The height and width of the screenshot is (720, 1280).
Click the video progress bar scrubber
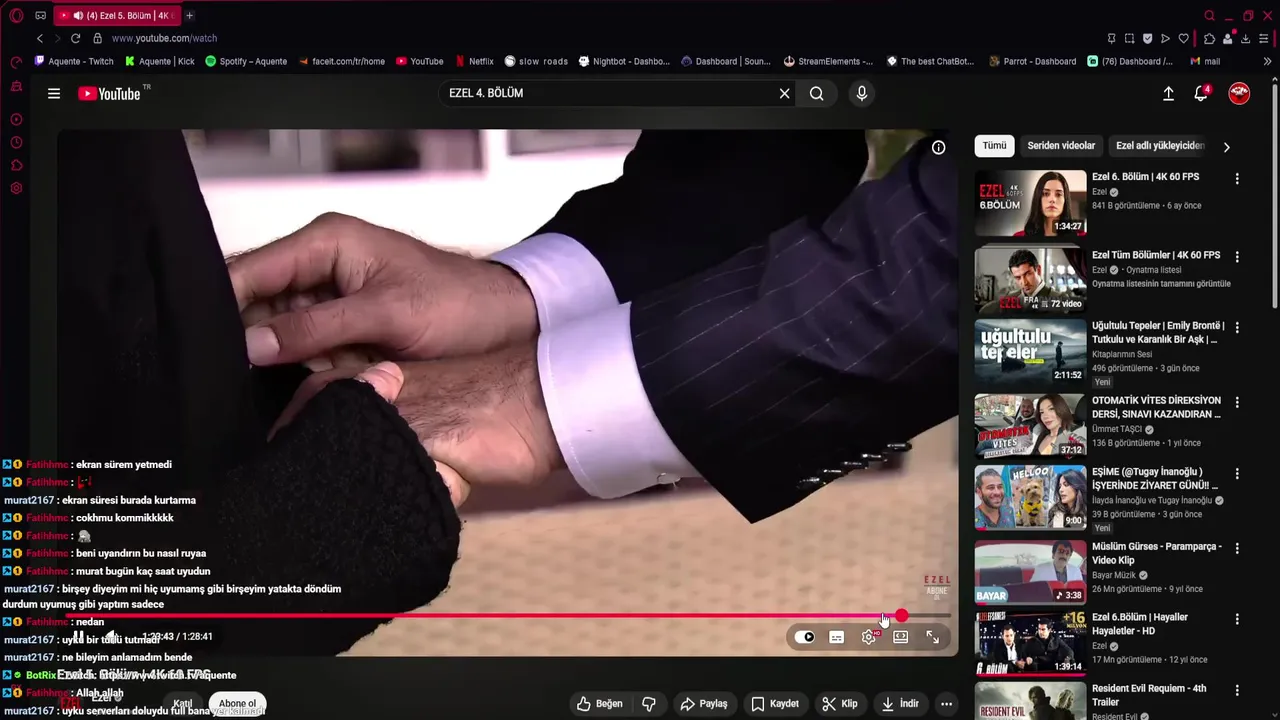[901, 616]
